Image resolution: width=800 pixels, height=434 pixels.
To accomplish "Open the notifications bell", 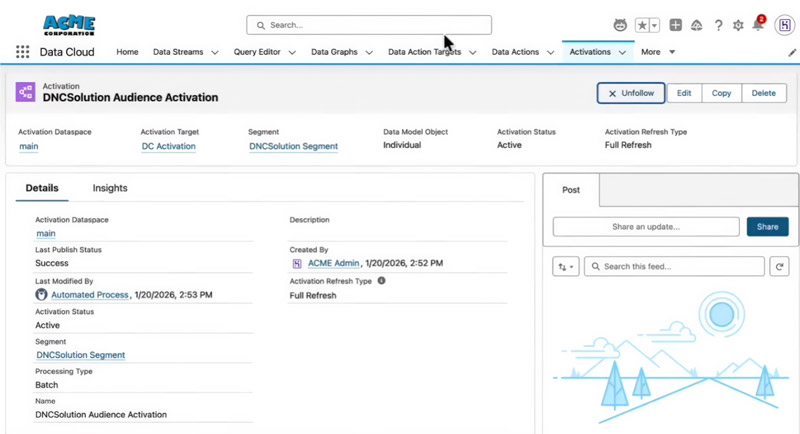I will click(x=758, y=25).
